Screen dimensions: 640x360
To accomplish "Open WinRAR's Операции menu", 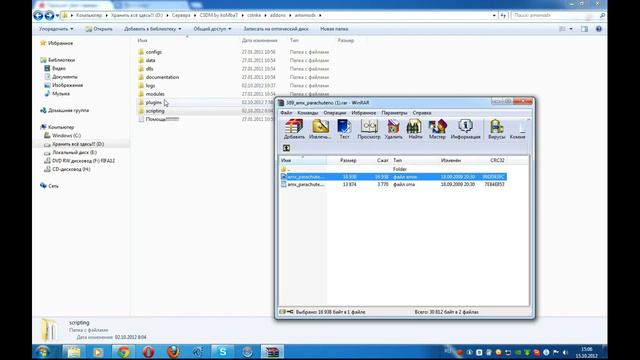I will 334,113.
